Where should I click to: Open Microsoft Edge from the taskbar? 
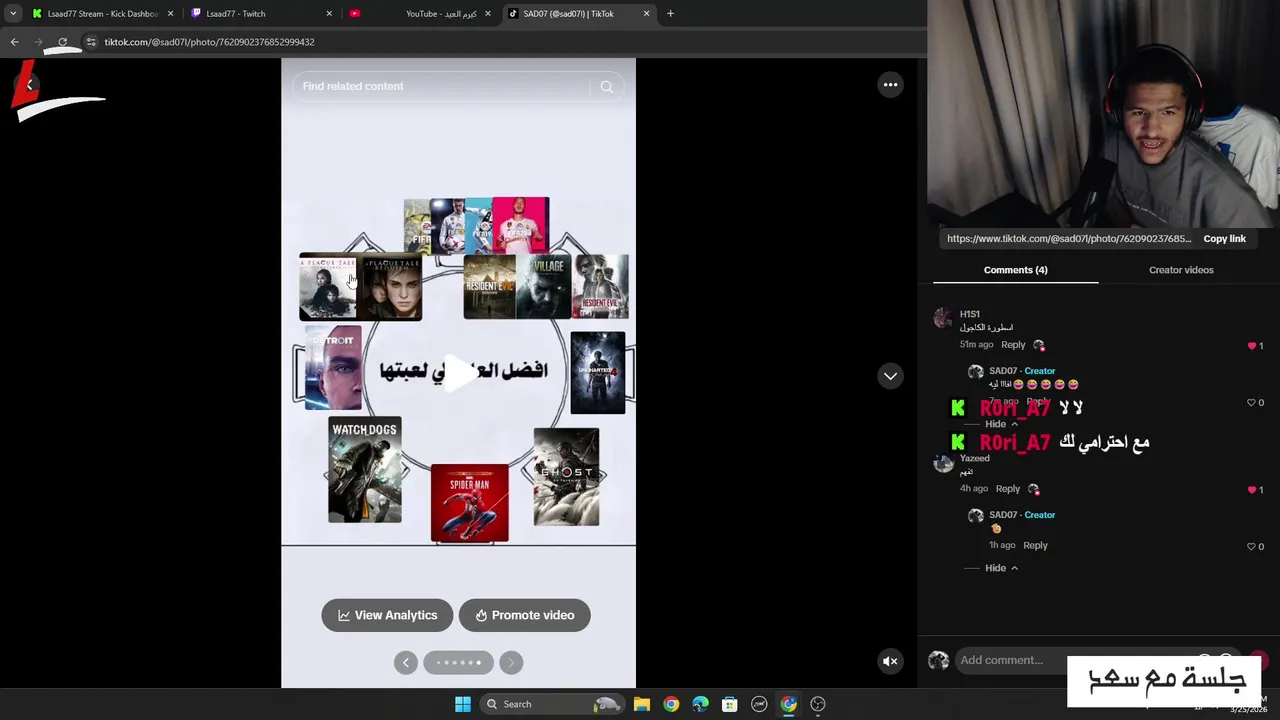pos(700,704)
